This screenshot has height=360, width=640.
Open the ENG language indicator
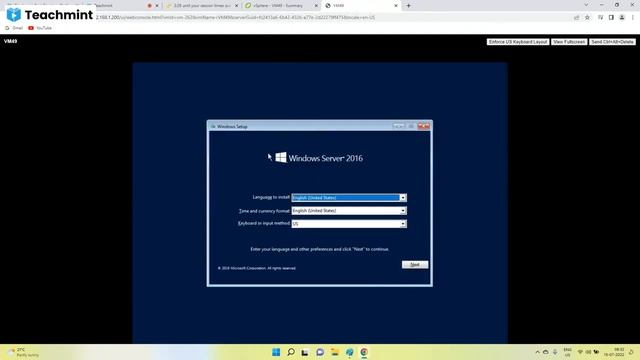[567, 352]
